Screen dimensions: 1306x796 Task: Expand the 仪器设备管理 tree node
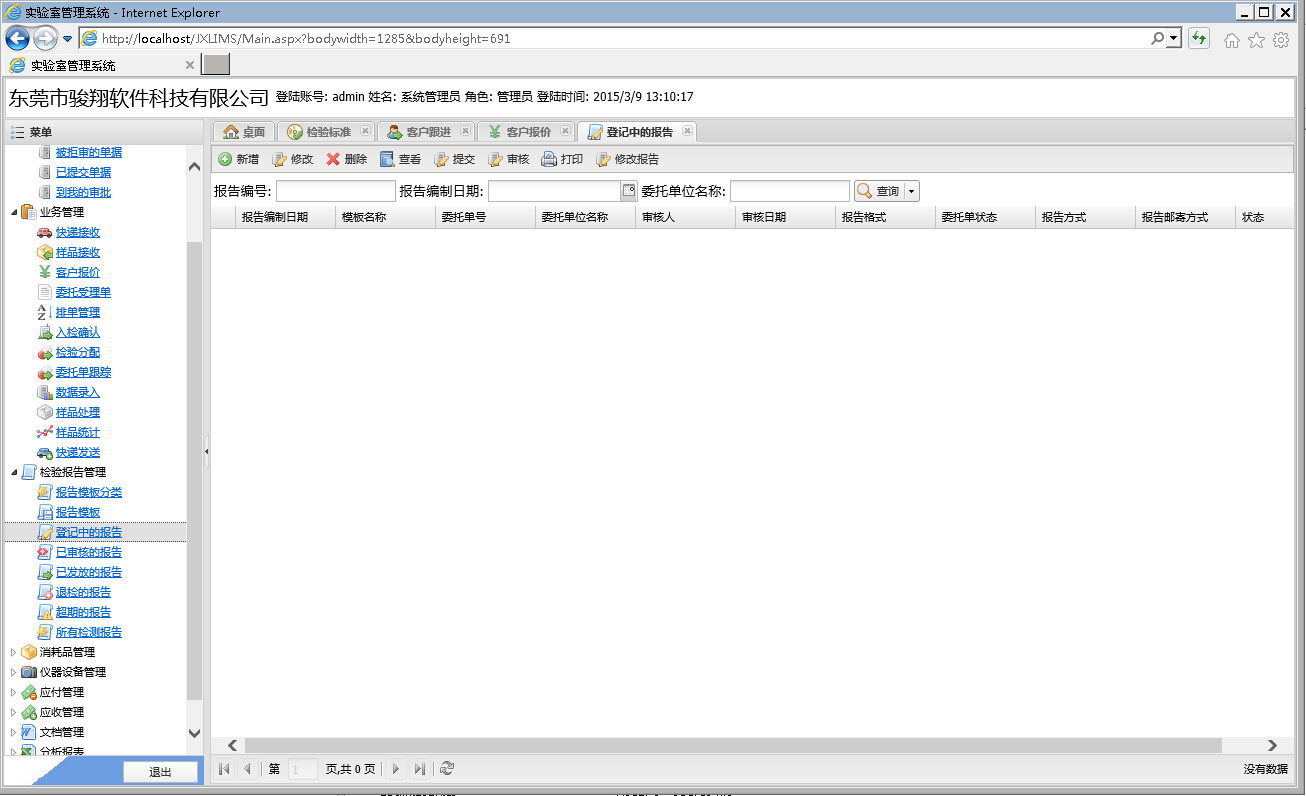[x=13, y=672]
